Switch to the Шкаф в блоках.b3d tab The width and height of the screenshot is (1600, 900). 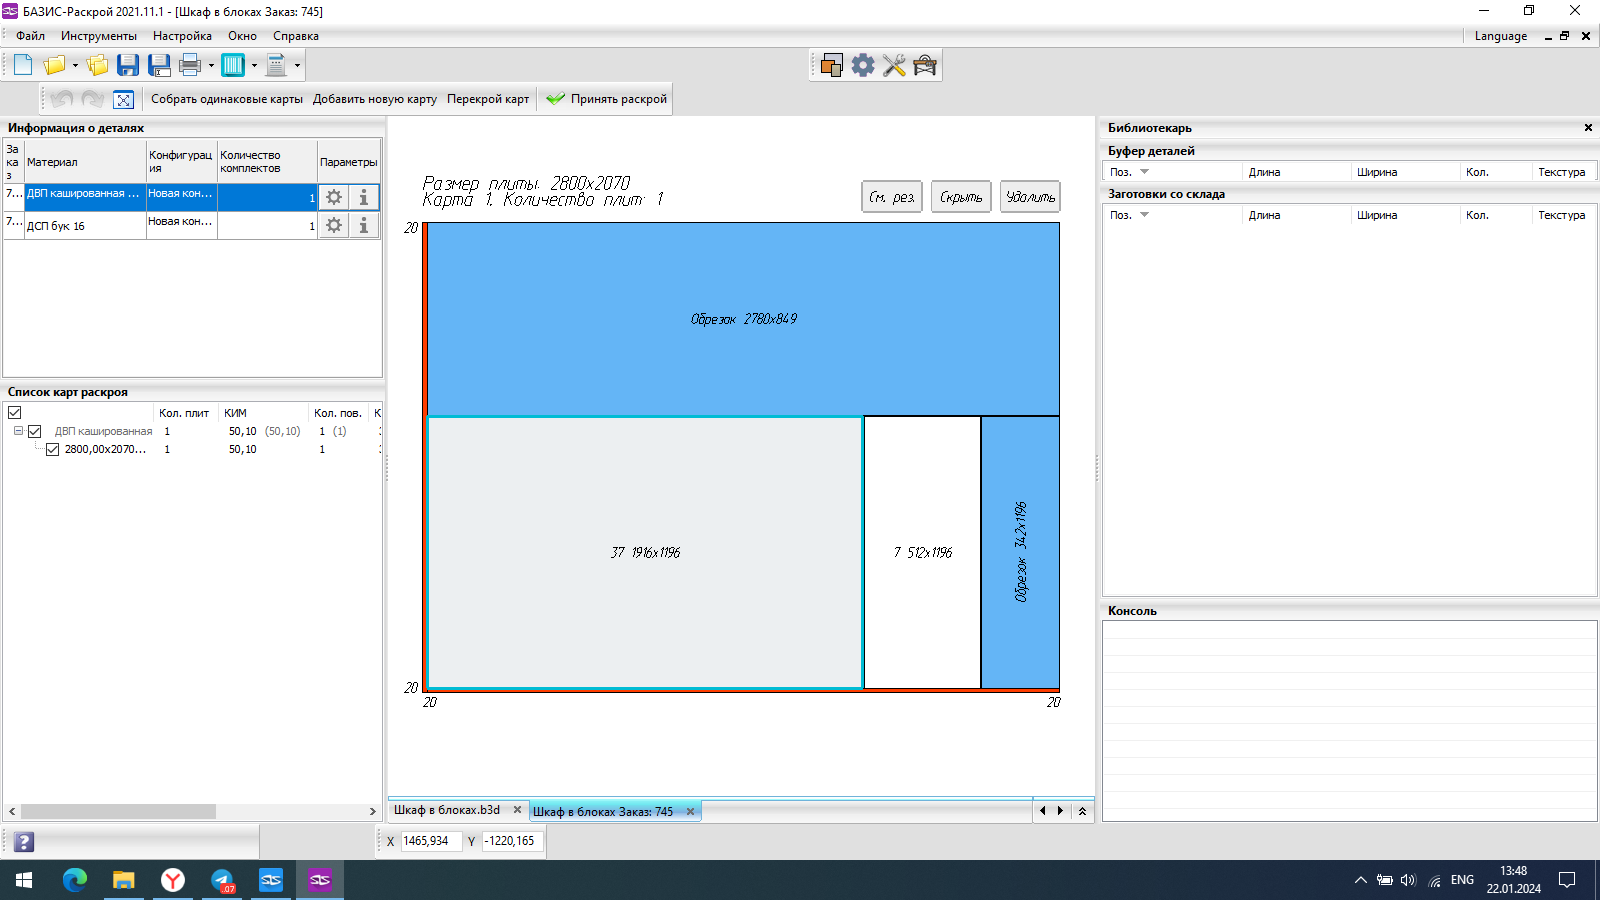pos(447,810)
